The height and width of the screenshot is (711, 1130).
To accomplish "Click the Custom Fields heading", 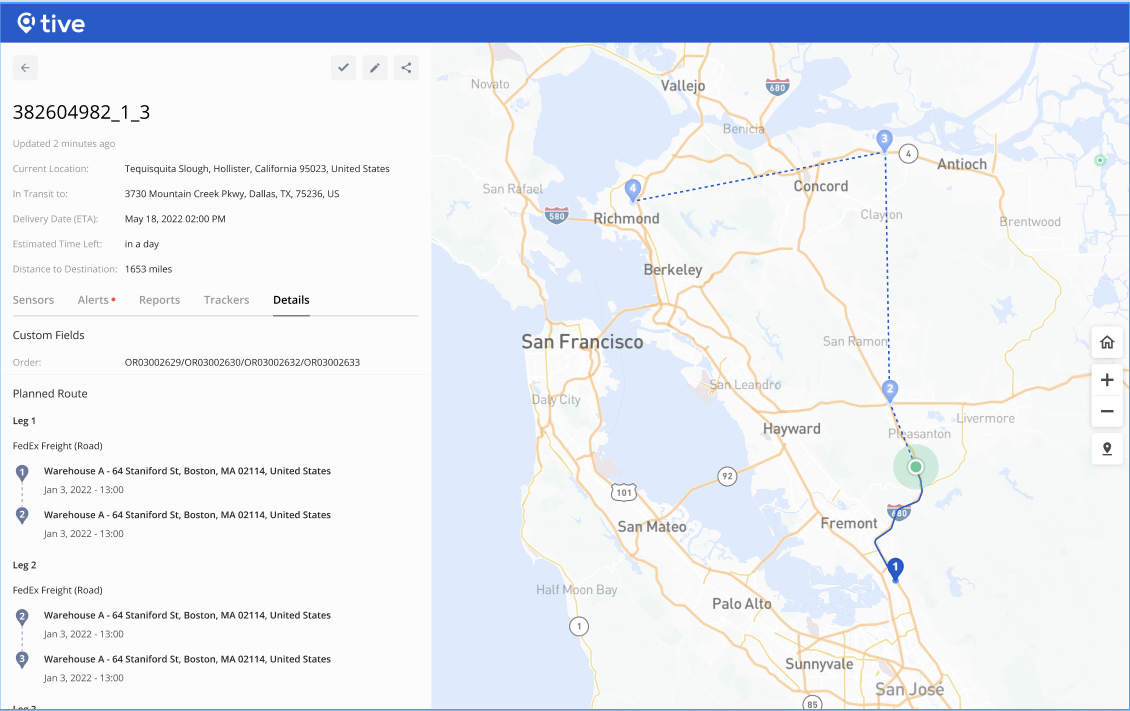I will [48, 335].
